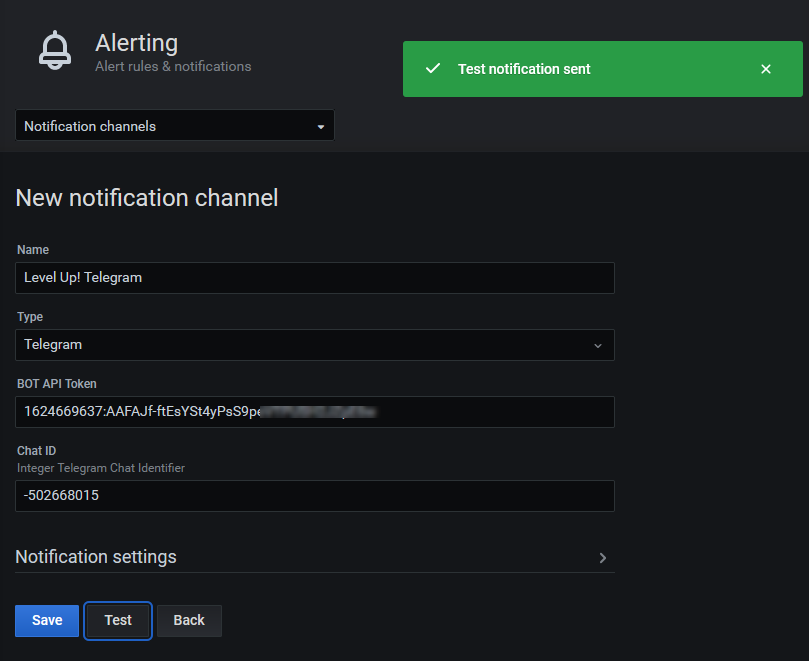Focus the Name field with Level Up! Telegram
This screenshot has width=809, height=661.
tap(314, 278)
